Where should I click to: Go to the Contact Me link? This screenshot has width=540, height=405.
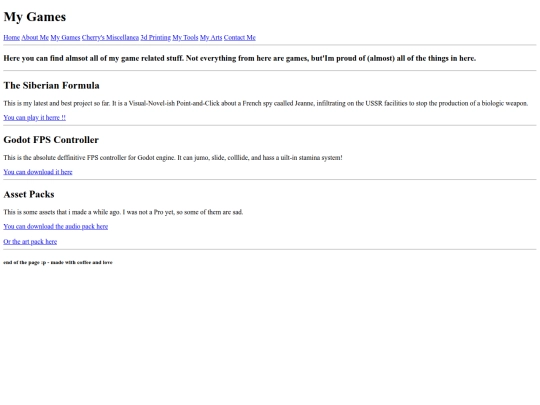coord(240,38)
